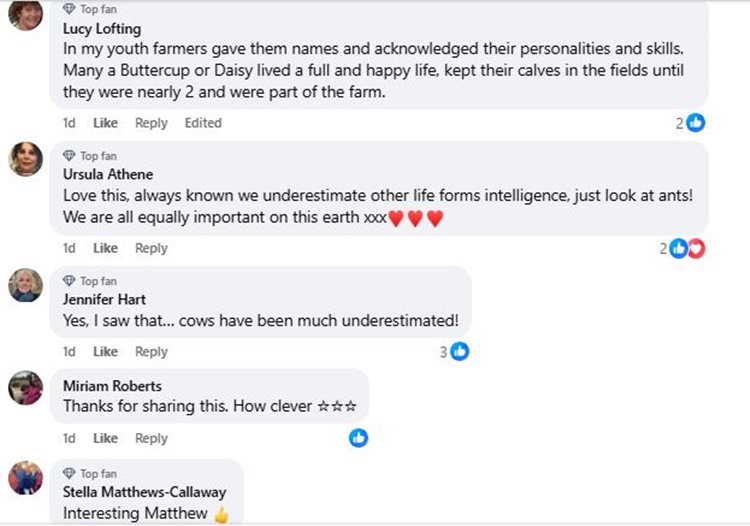Like Lucy Lofting's comment
The height and width of the screenshot is (526, 750).
[105, 123]
